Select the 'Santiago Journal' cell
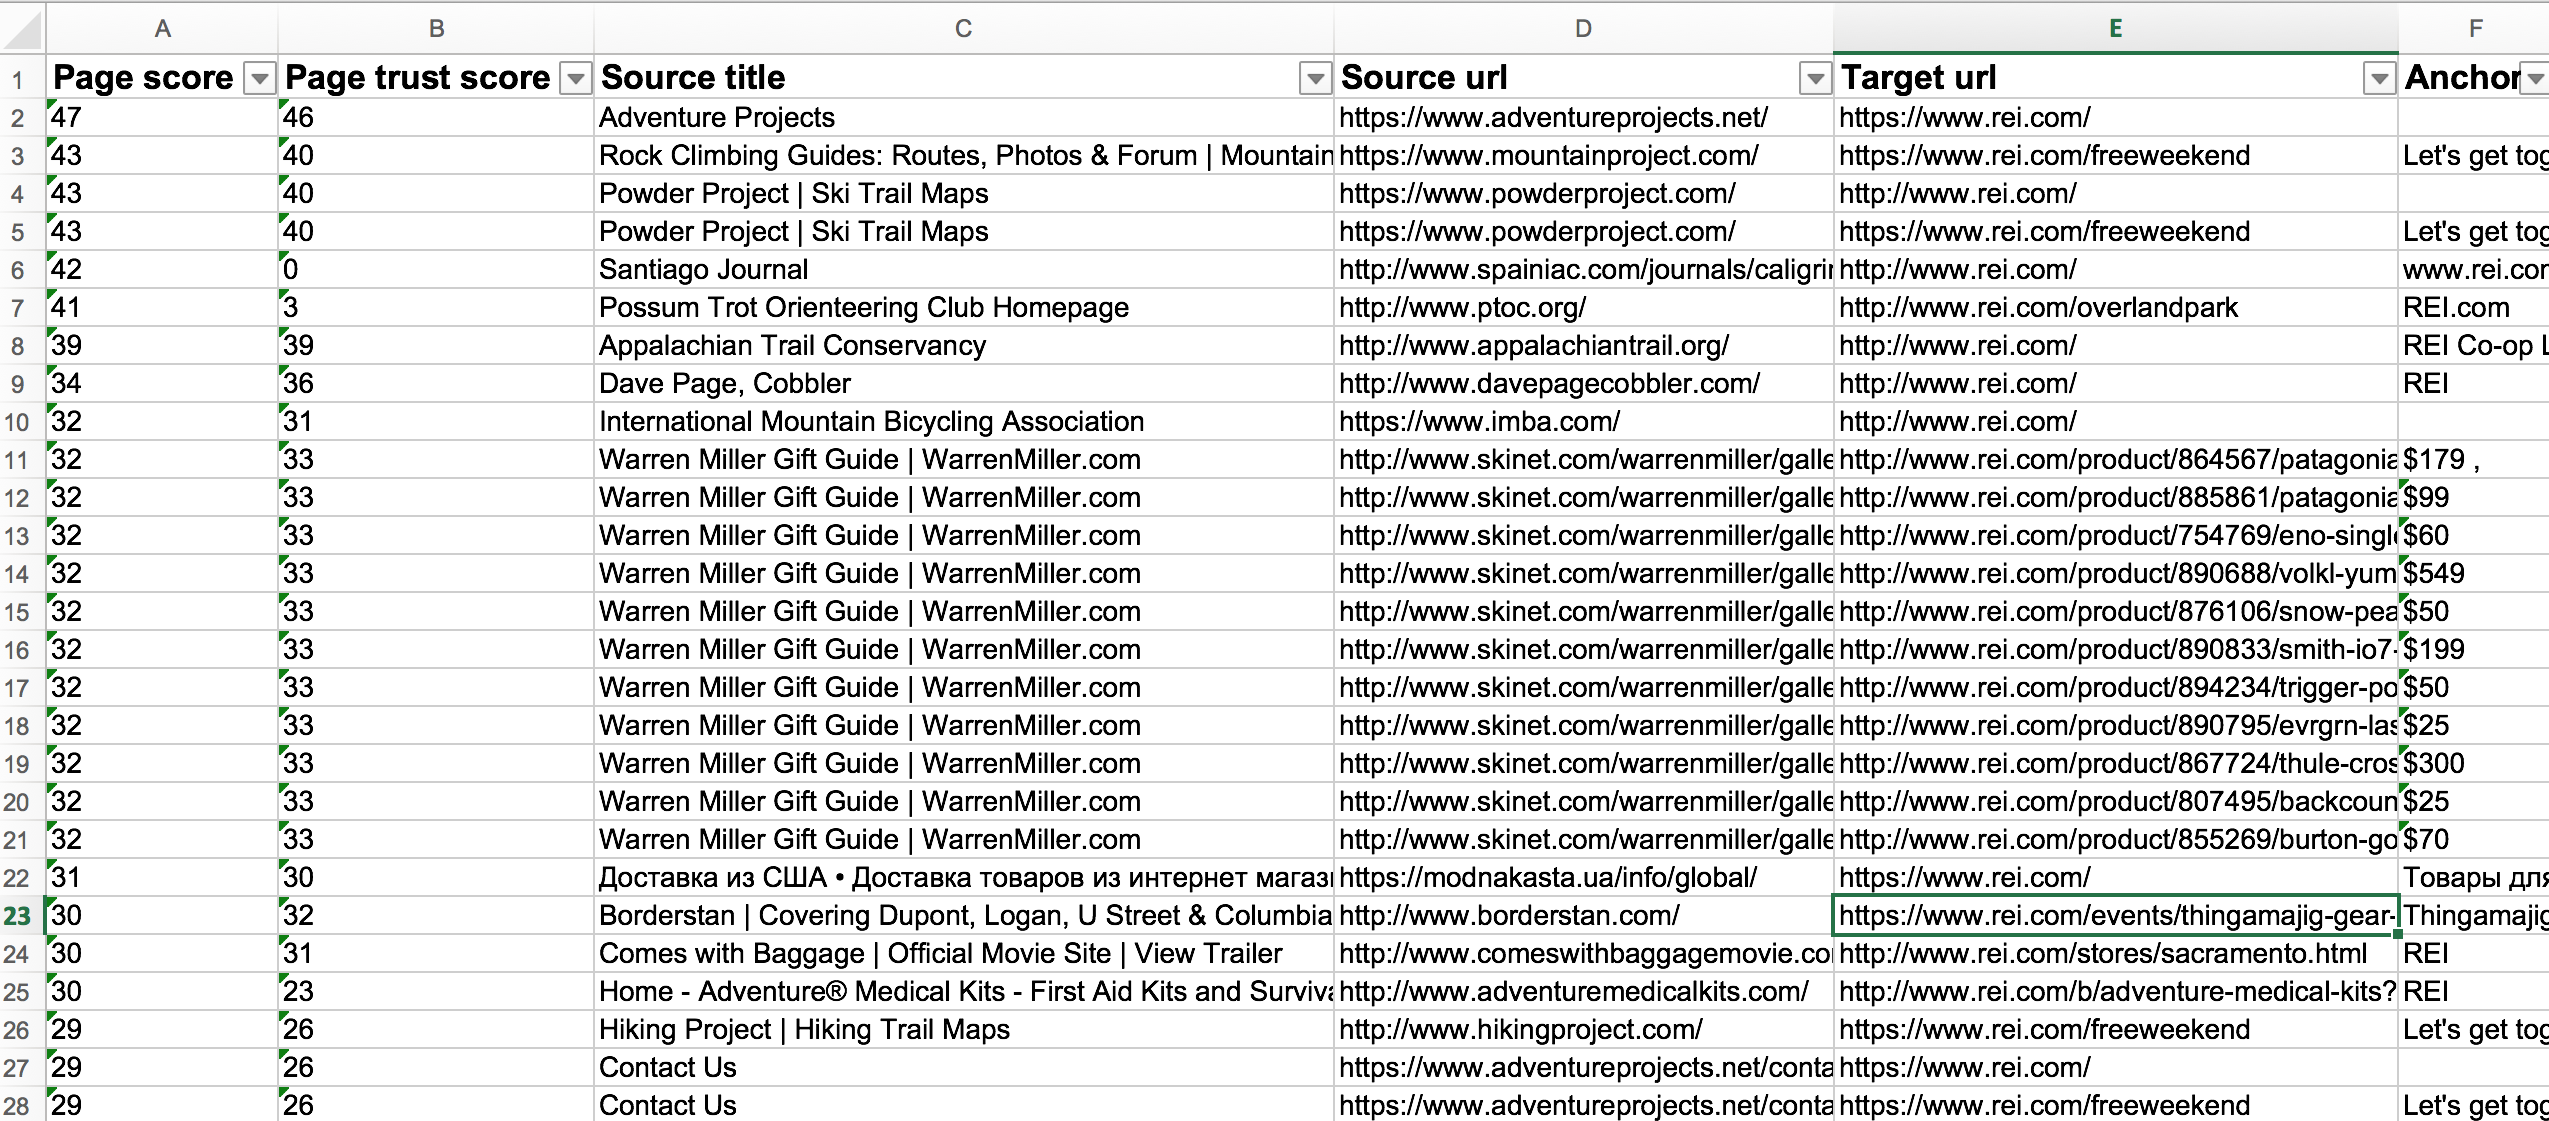 coord(963,270)
